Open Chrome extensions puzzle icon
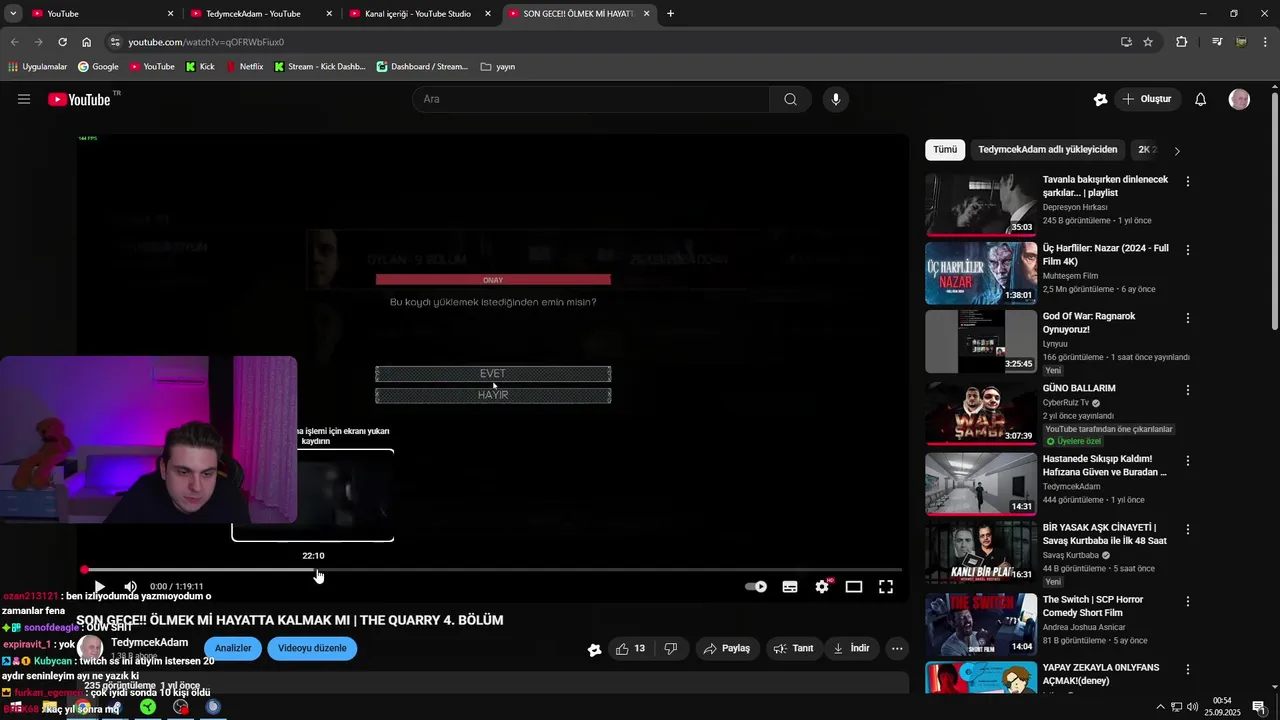Viewport: 1280px width, 720px height. coord(1182,42)
